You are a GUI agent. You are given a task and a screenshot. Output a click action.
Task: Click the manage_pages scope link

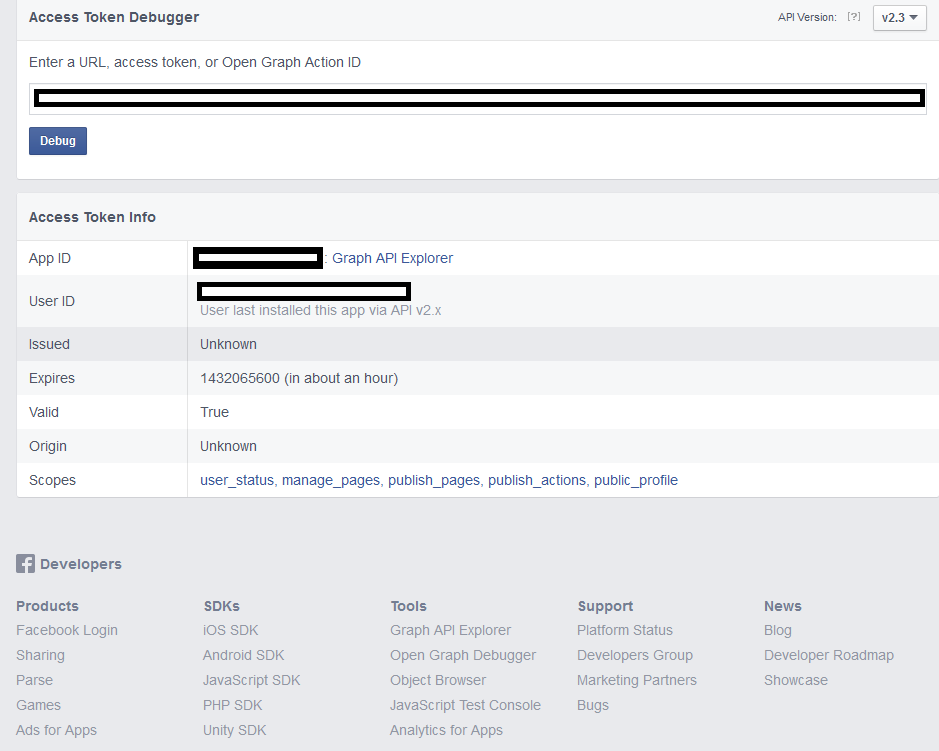click(x=331, y=480)
